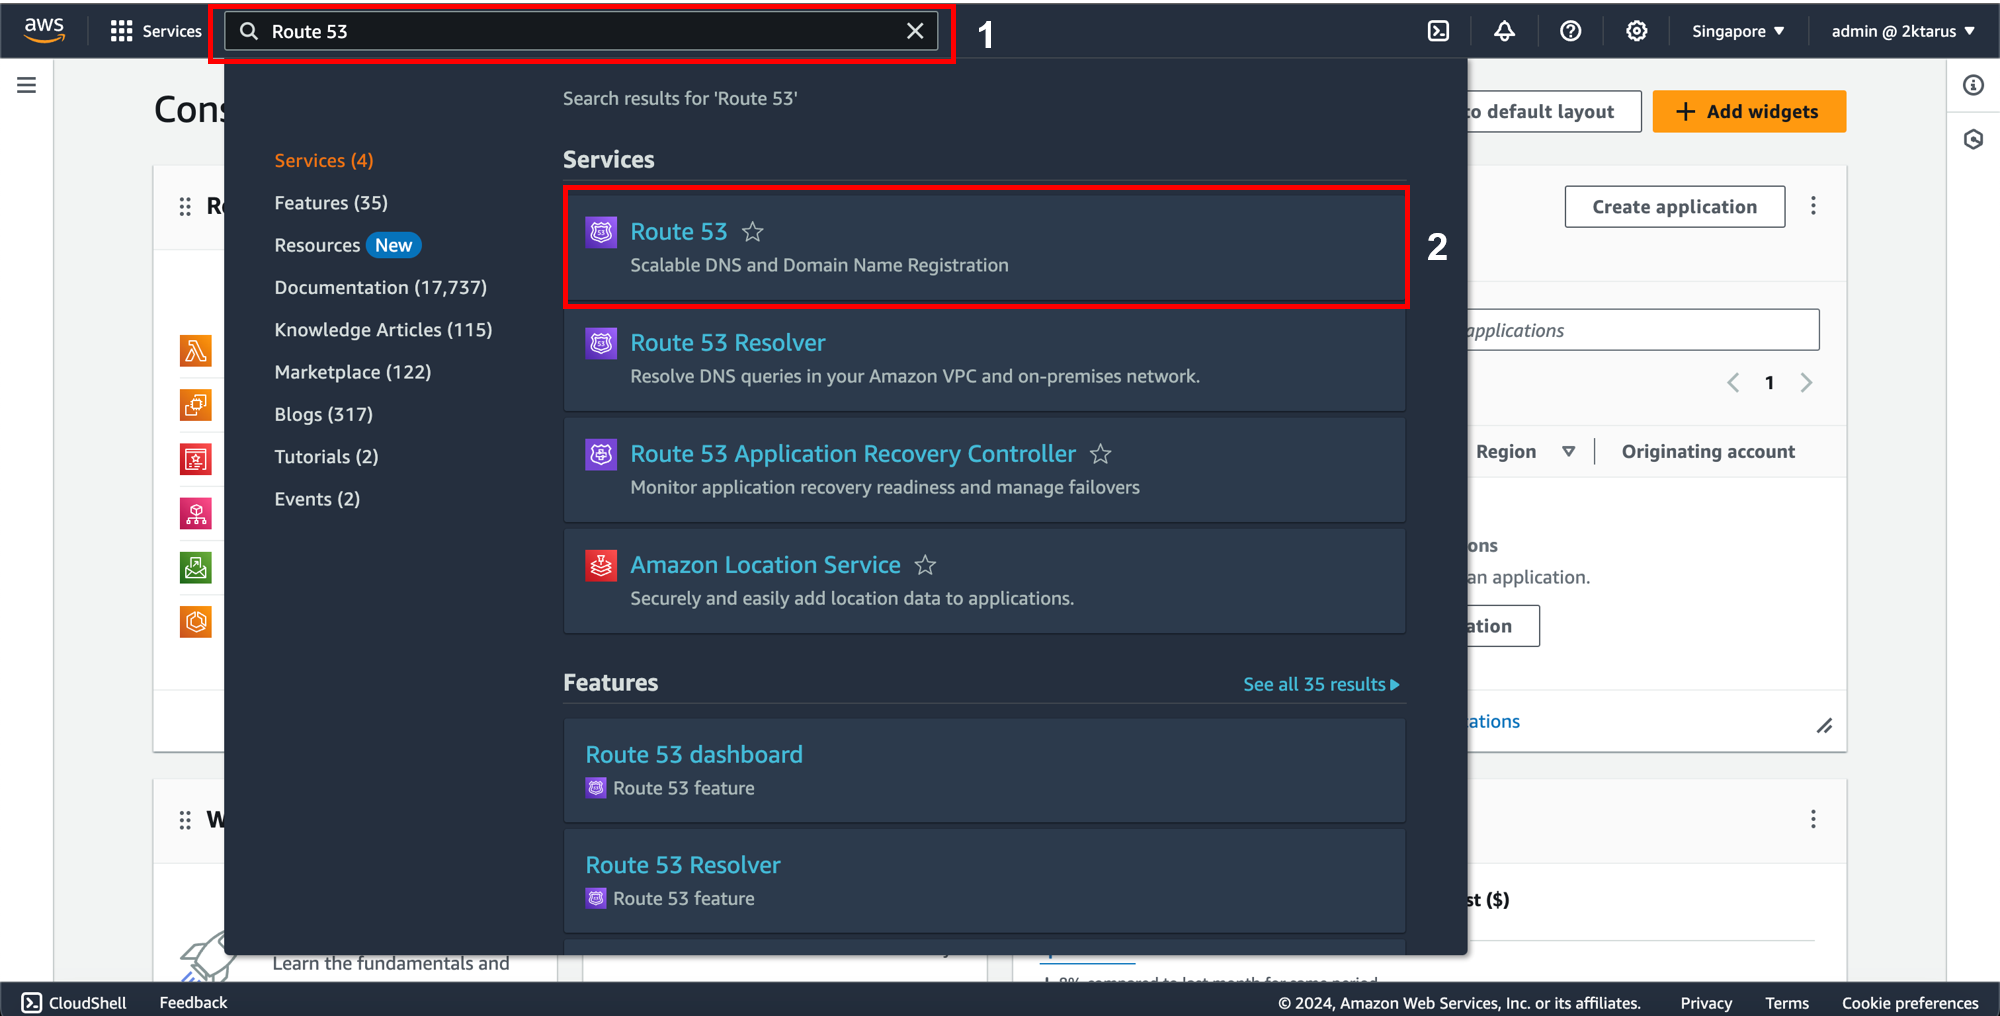Open Privacy link in footer
The width and height of the screenshot is (2000, 1016).
tap(1706, 1003)
